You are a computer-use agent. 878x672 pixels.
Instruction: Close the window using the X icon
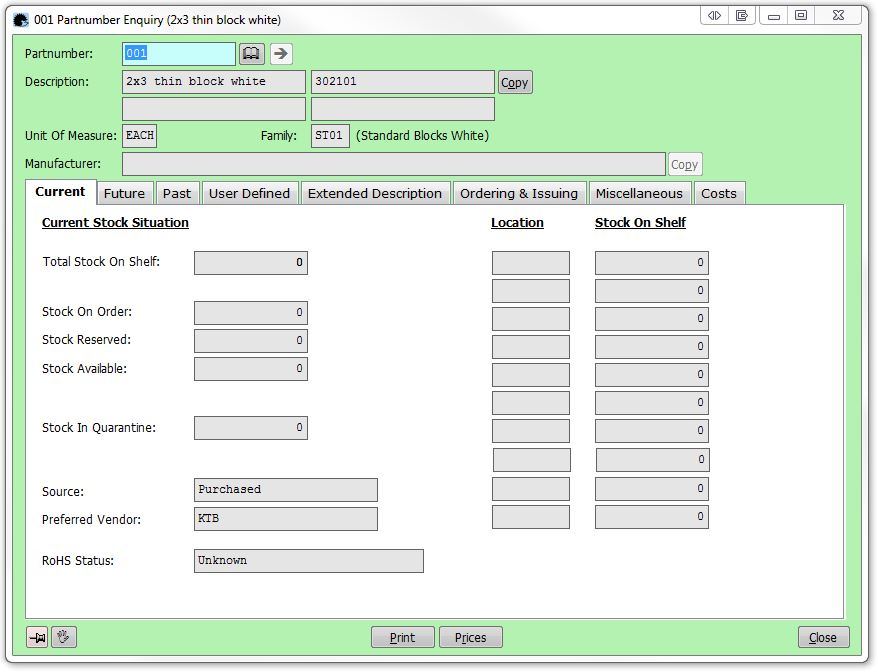click(838, 16)
